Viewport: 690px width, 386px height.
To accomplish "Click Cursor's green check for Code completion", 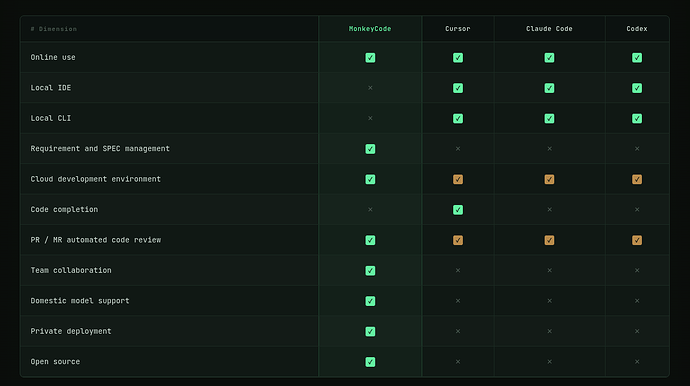I will tap(458, 210).
